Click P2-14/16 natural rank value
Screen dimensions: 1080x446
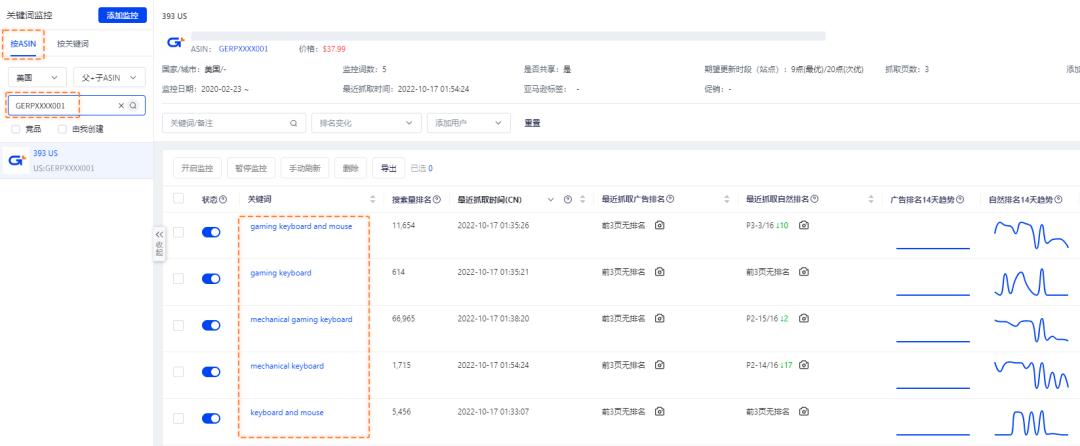pyautogui.click(x=762, y=365)
